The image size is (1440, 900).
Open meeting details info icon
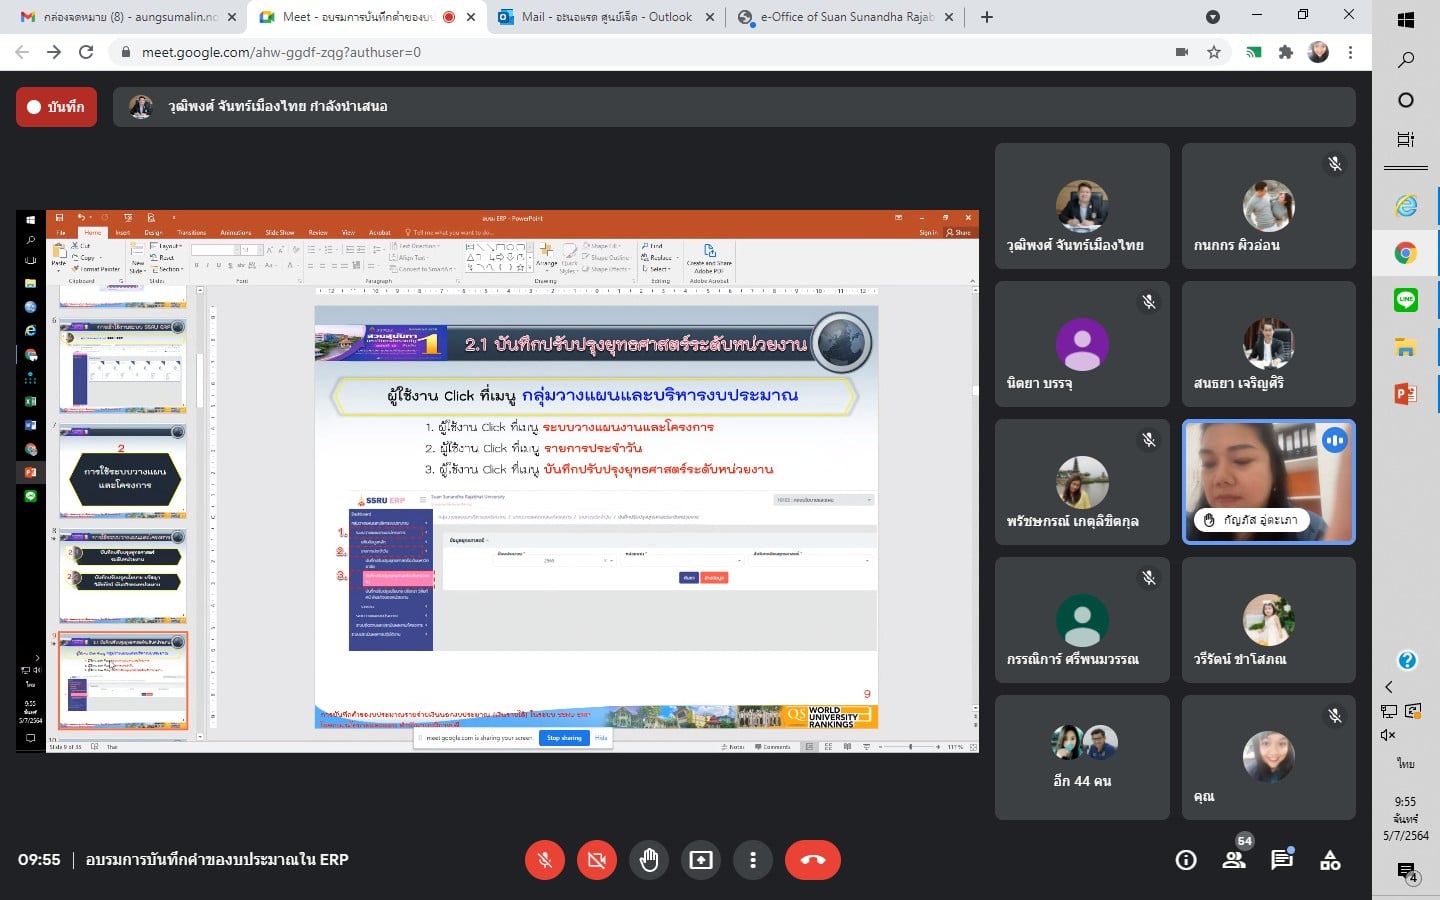point(1186,860)
